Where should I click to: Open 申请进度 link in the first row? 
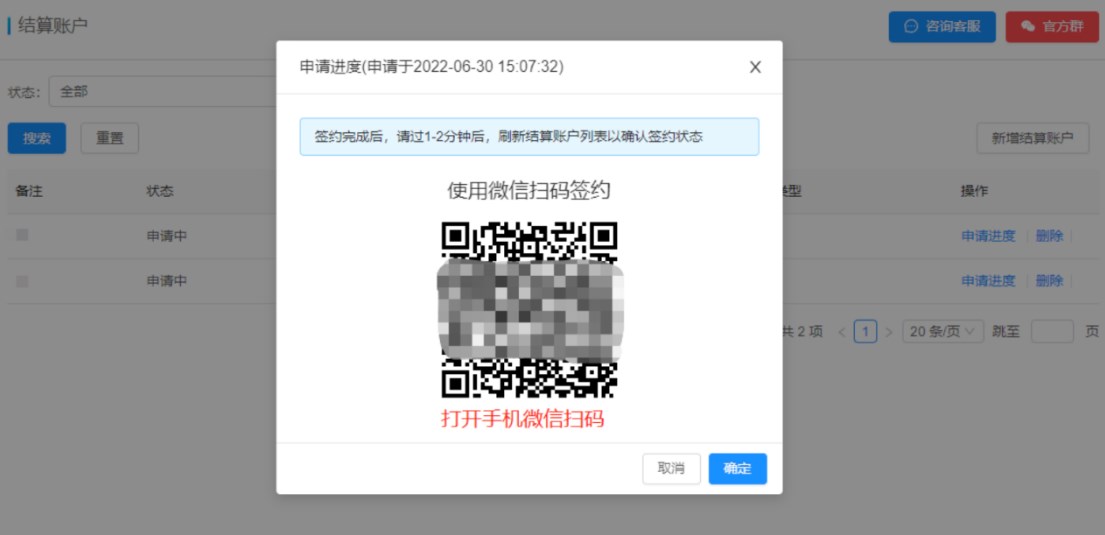(x=988, y=236)
